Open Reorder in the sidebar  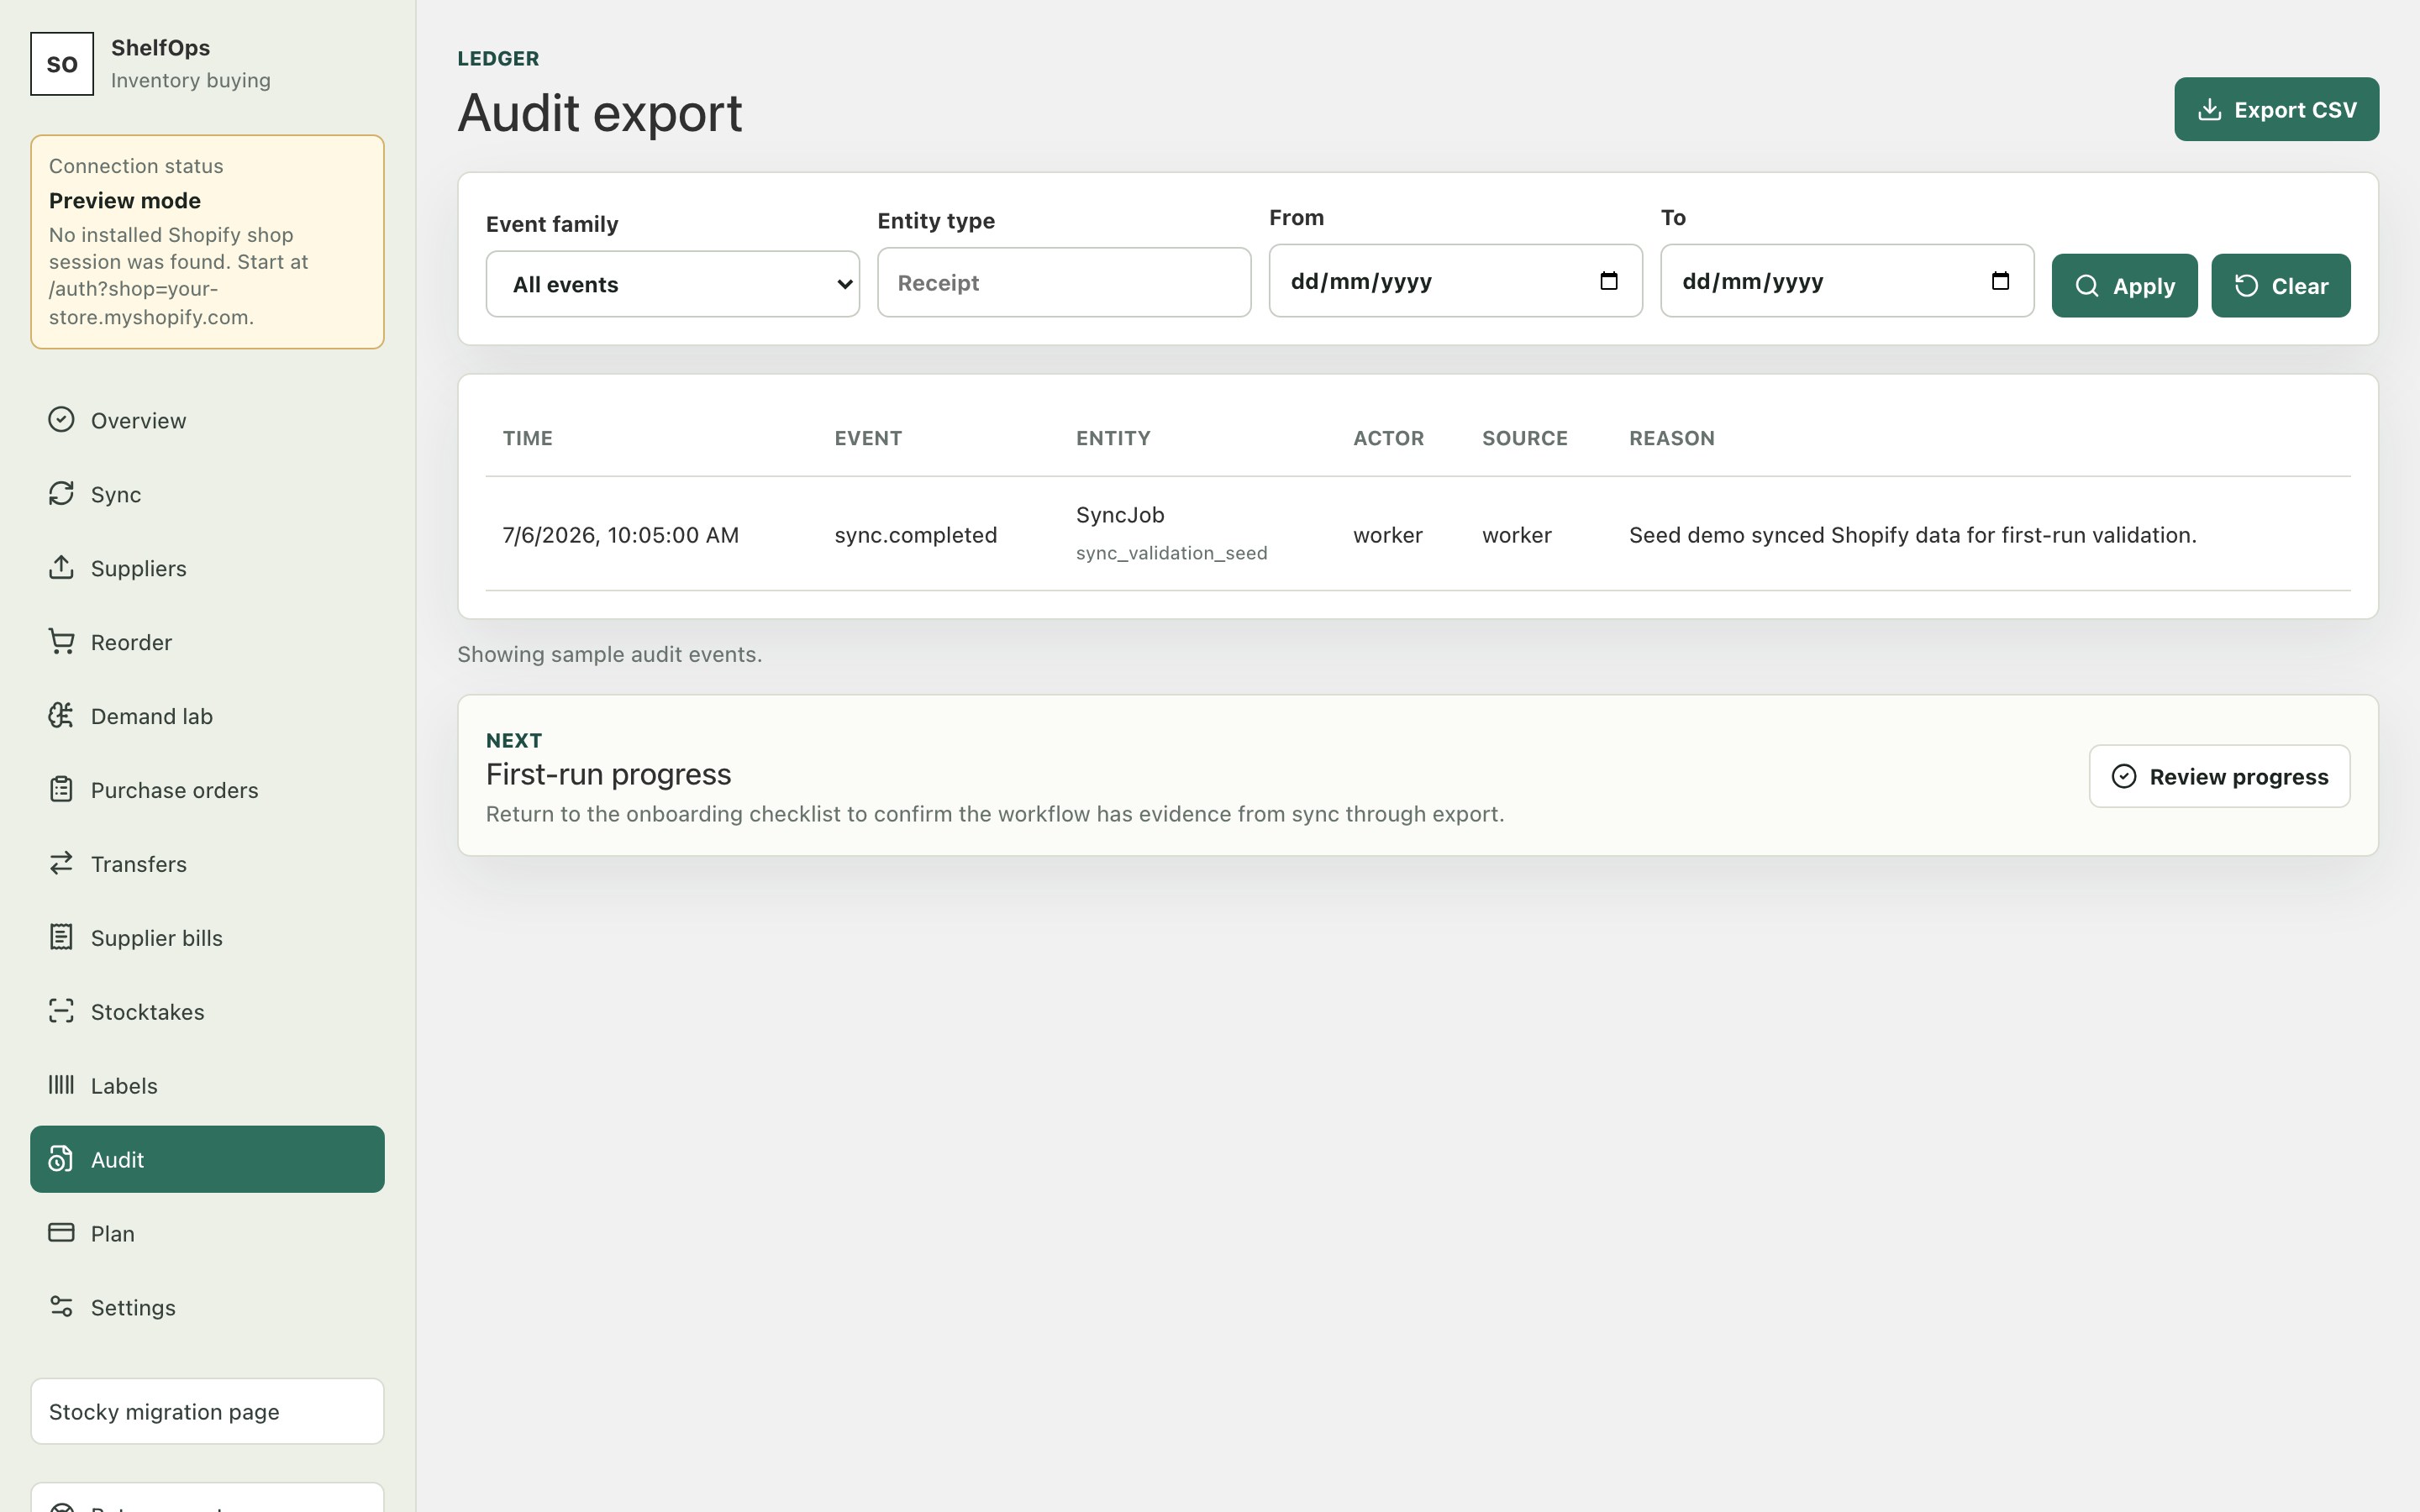pyautogui.click(x=207, y=642)
